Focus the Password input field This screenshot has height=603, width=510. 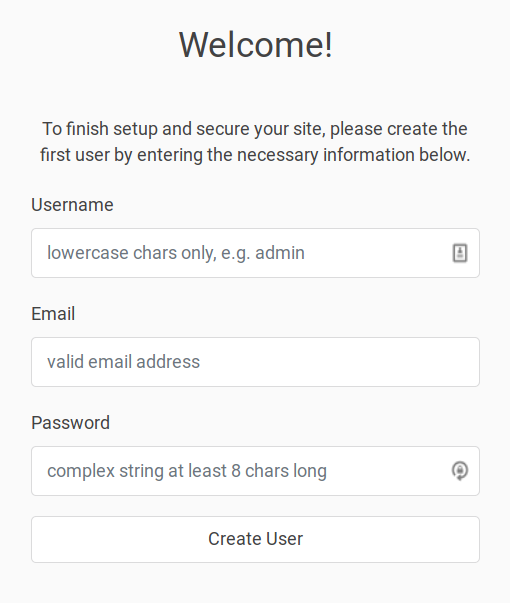tap(255, 471)
